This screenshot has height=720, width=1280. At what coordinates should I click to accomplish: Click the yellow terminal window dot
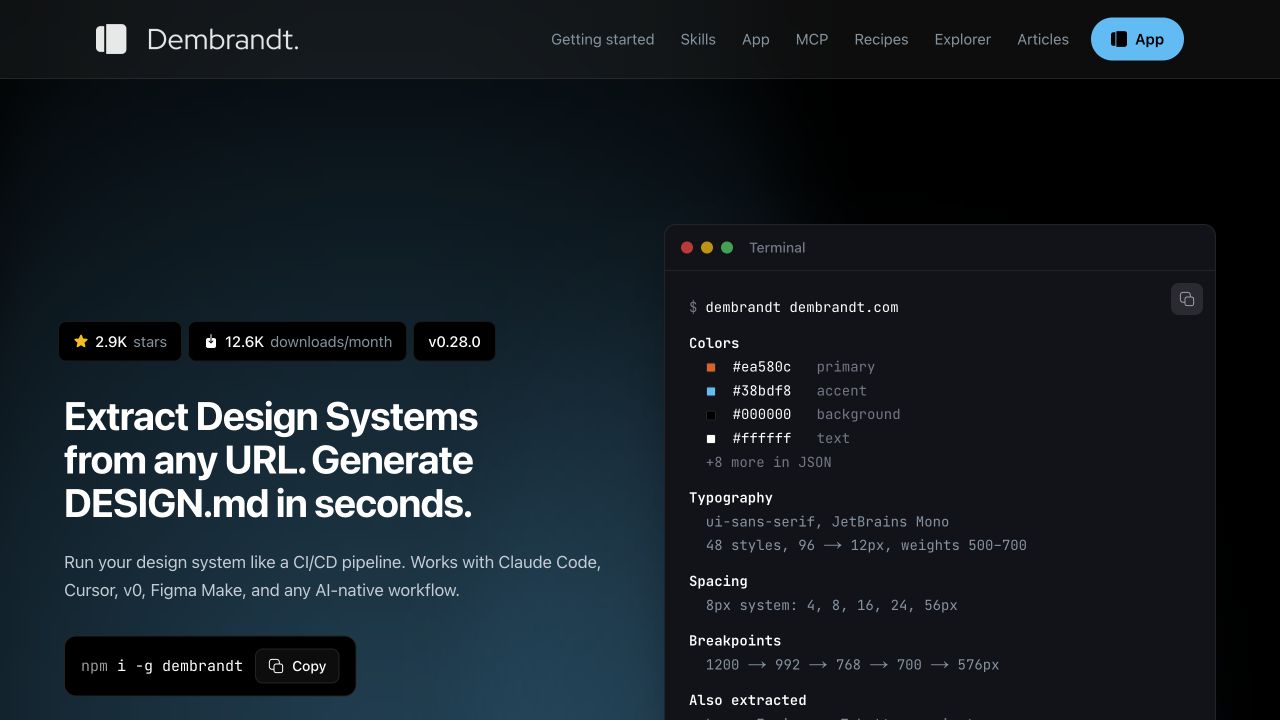[x=707, y=247]
